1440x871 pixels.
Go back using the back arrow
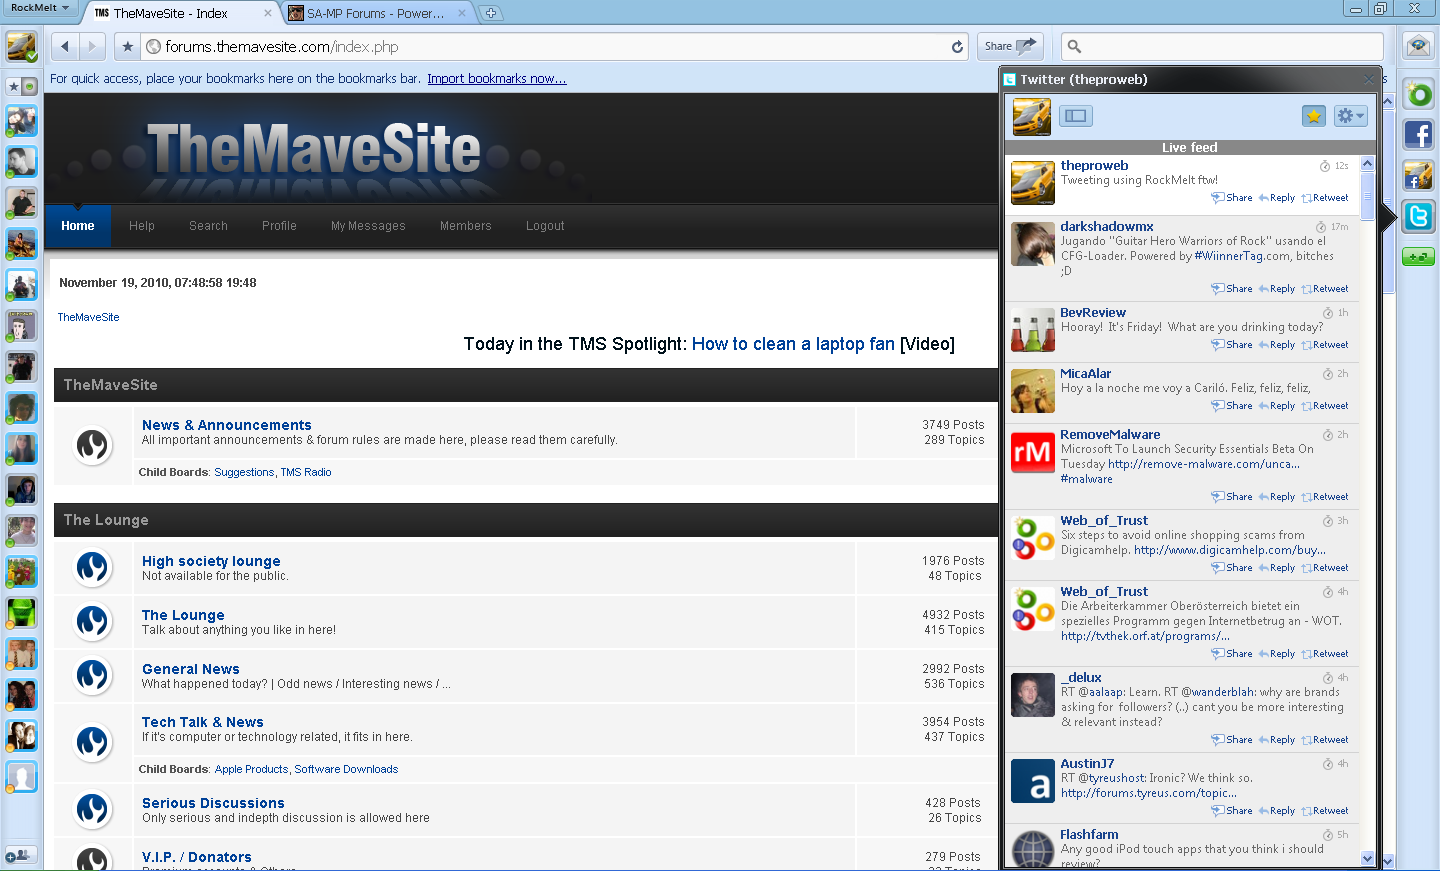[x=65, y=46]
